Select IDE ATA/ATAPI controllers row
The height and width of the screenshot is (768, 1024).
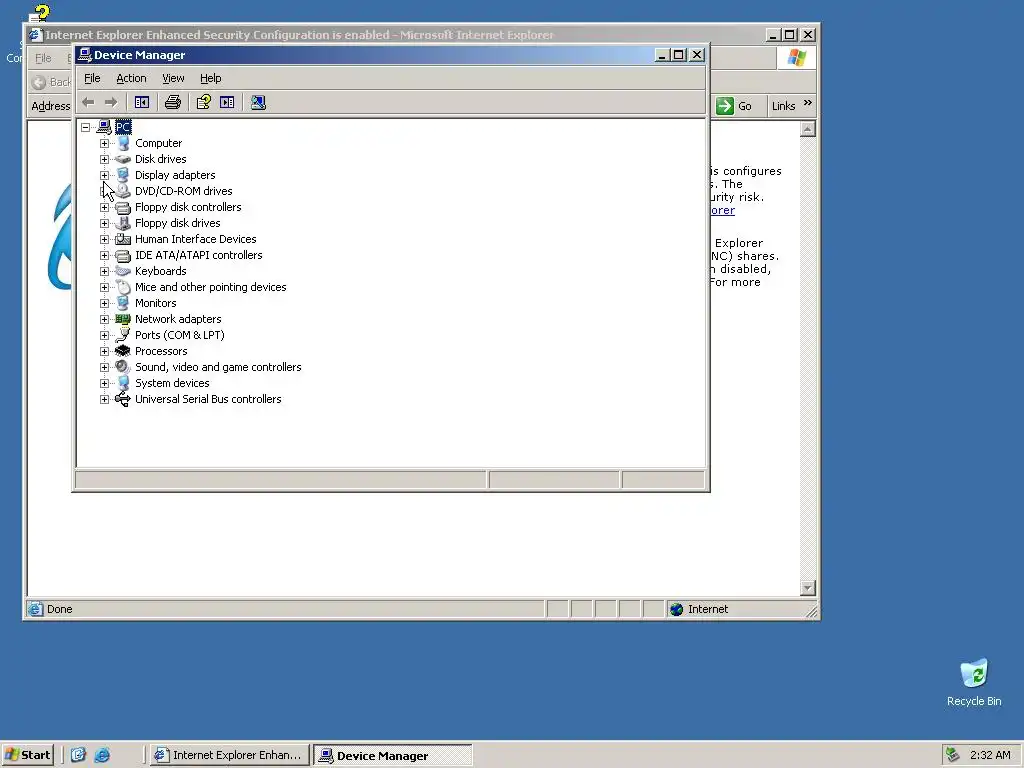point(199,255)
